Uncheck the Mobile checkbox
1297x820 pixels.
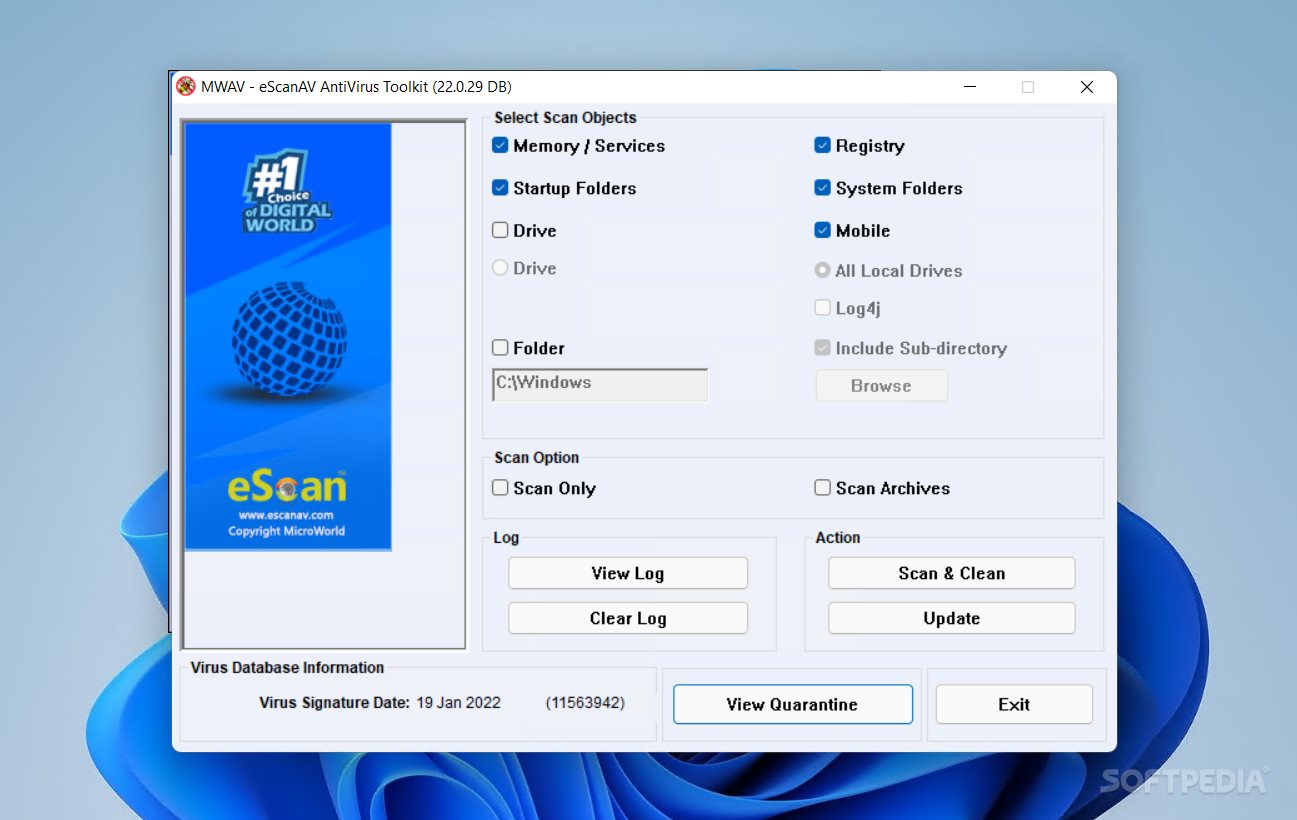822,230
